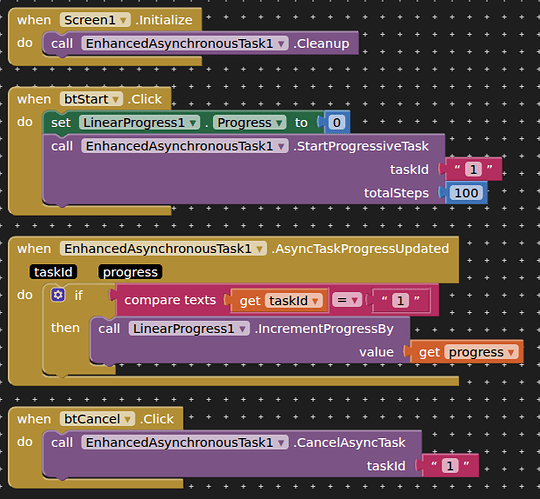Click taskId text "1" in CancelAsyncTask block

(x=450, y=466)
